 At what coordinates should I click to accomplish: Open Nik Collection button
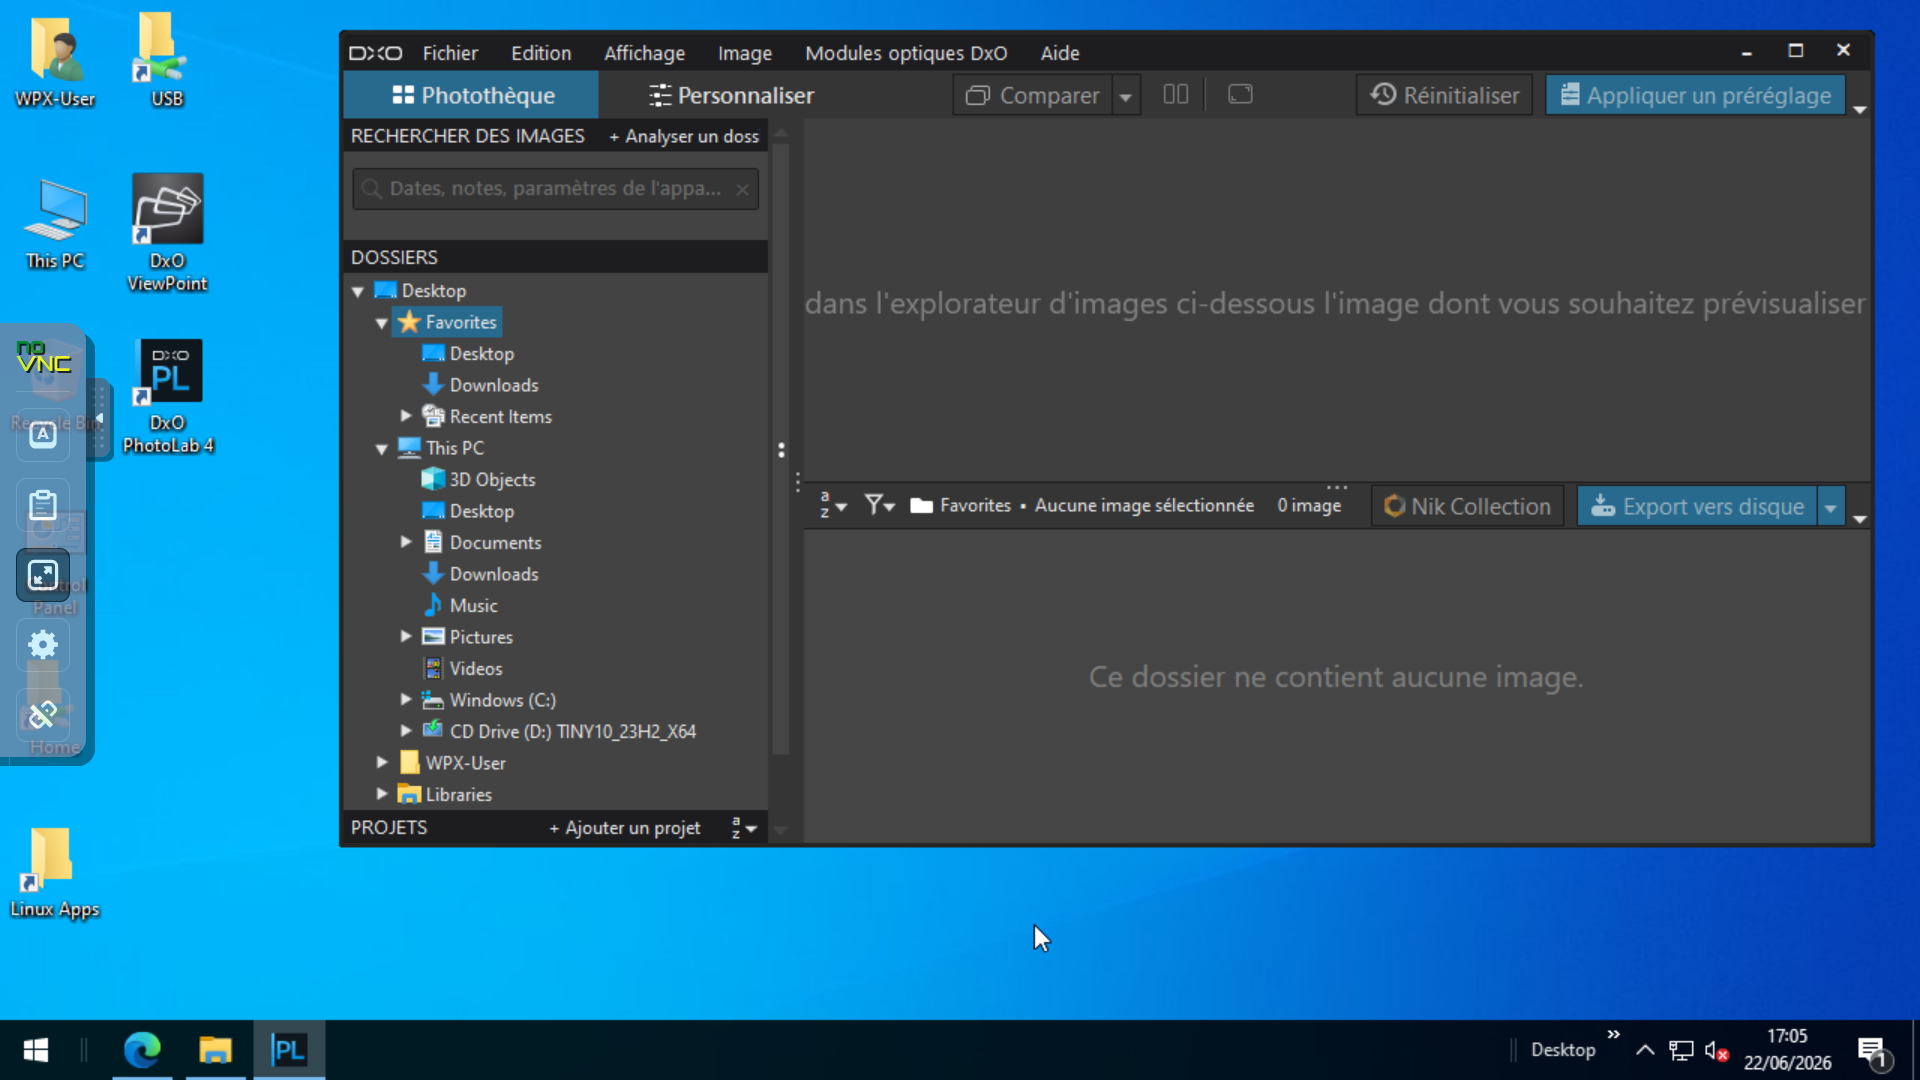point(1468,507)
